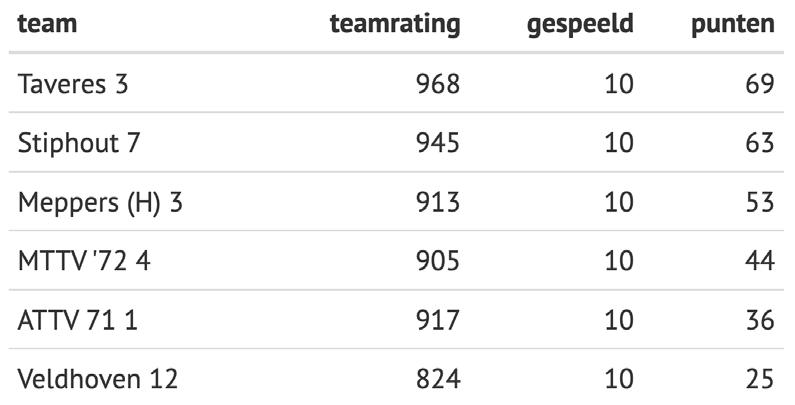795x405 pixels.
Task: Click teamrating value 824
Action: (438, 379)
